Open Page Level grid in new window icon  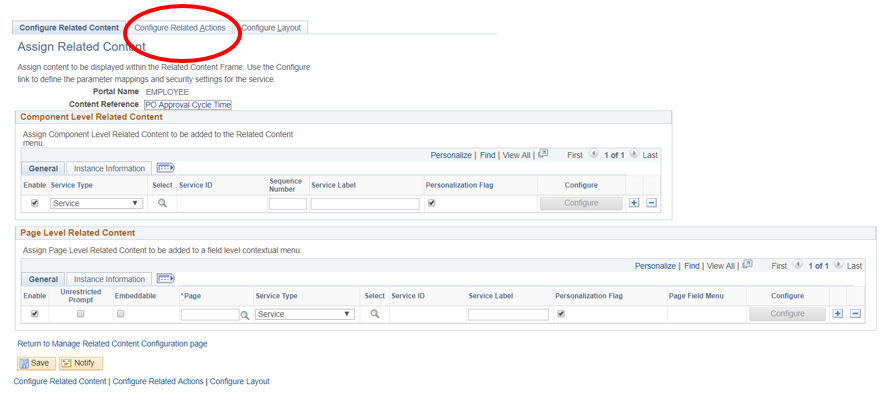[x=748, y=264]
